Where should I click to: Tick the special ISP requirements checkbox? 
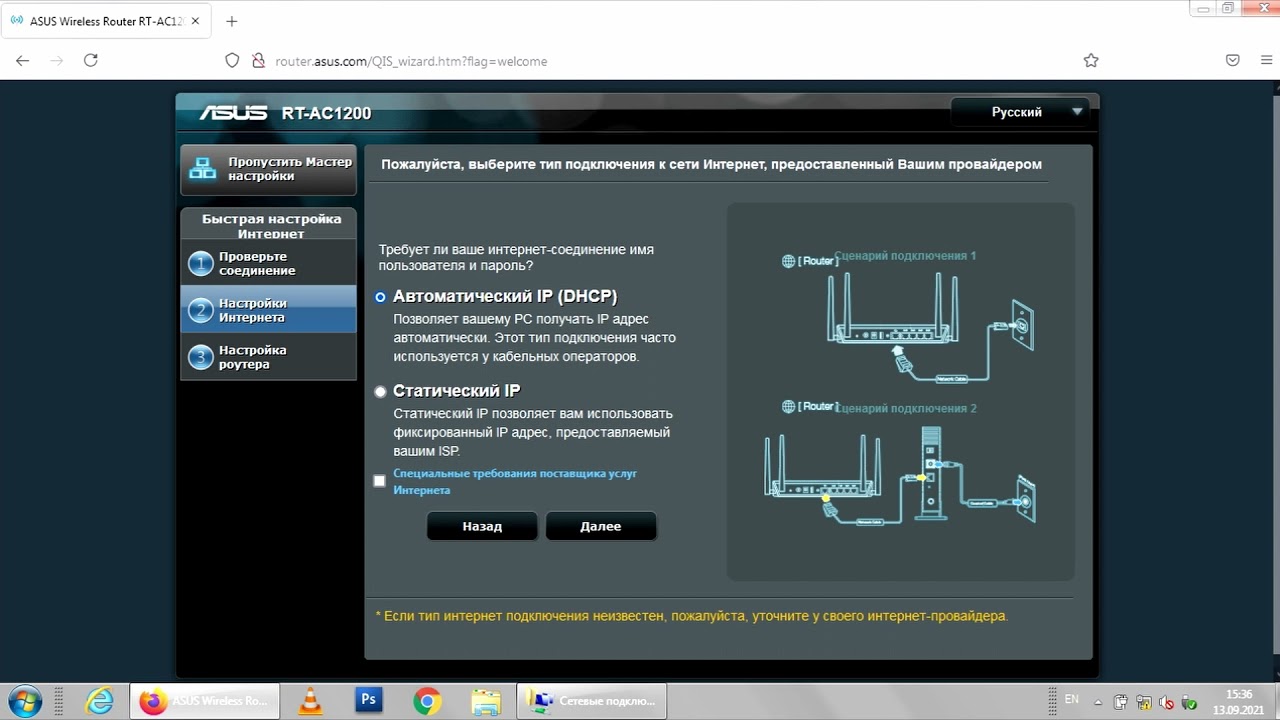point(379,481)
